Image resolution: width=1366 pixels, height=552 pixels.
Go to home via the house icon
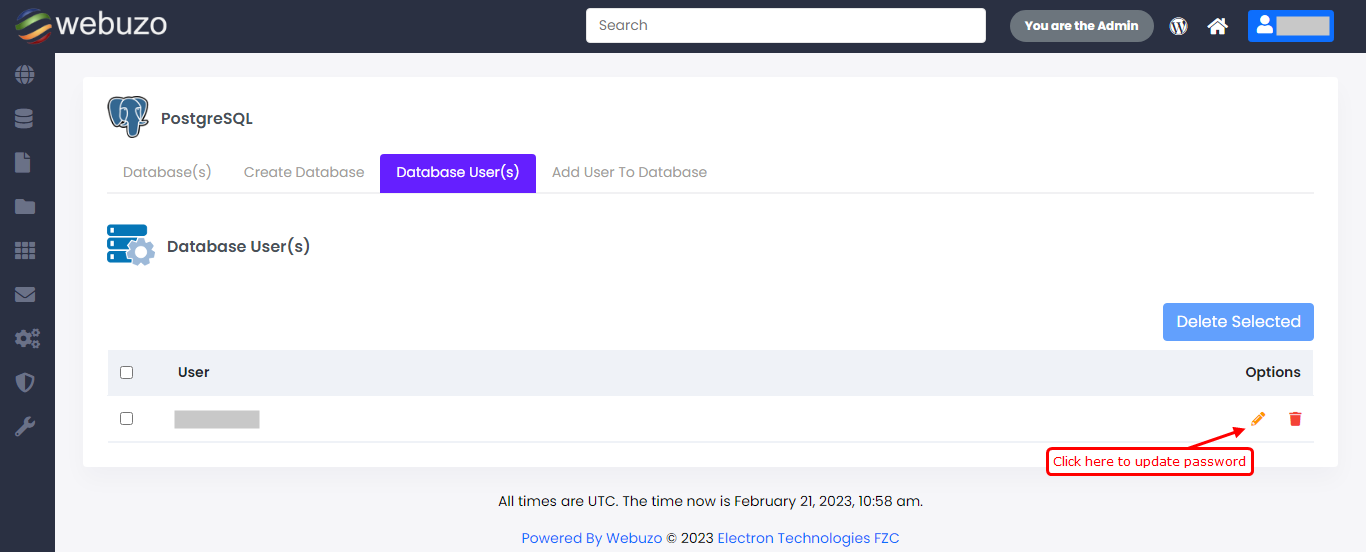click(x=1217, y=26)
